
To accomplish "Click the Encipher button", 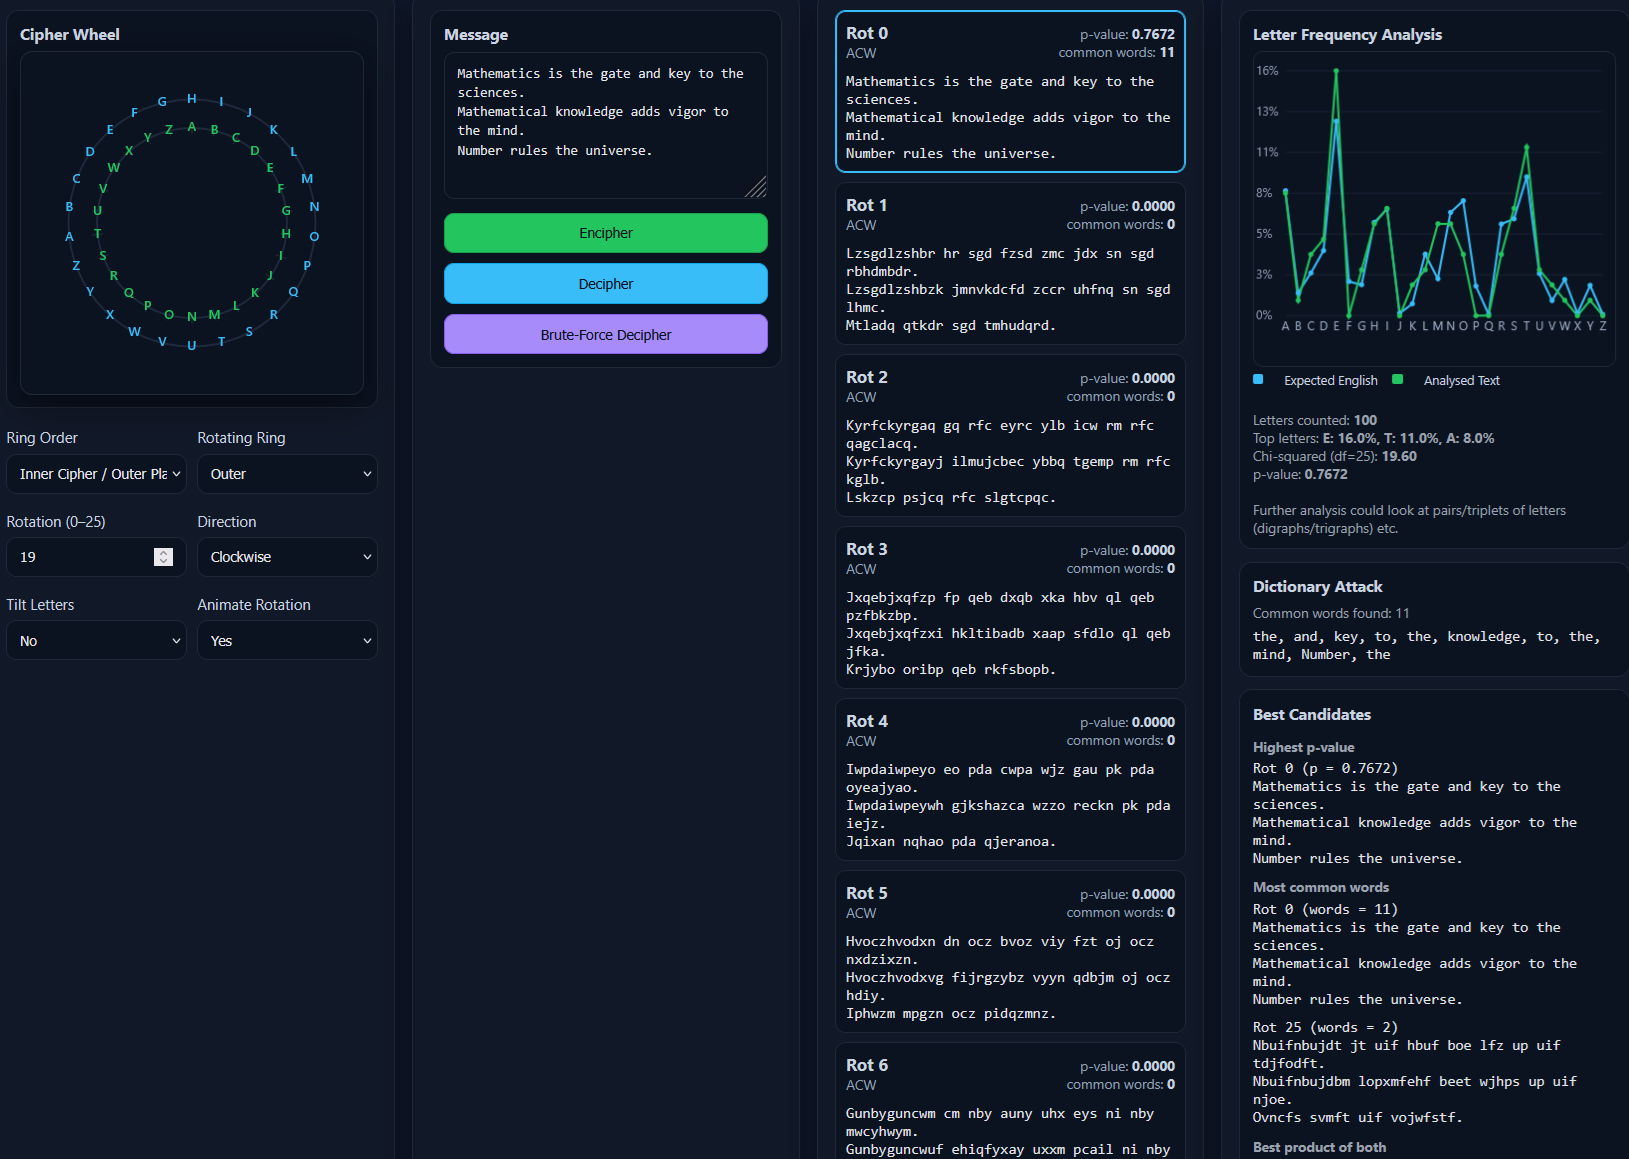I will [605, 233].
